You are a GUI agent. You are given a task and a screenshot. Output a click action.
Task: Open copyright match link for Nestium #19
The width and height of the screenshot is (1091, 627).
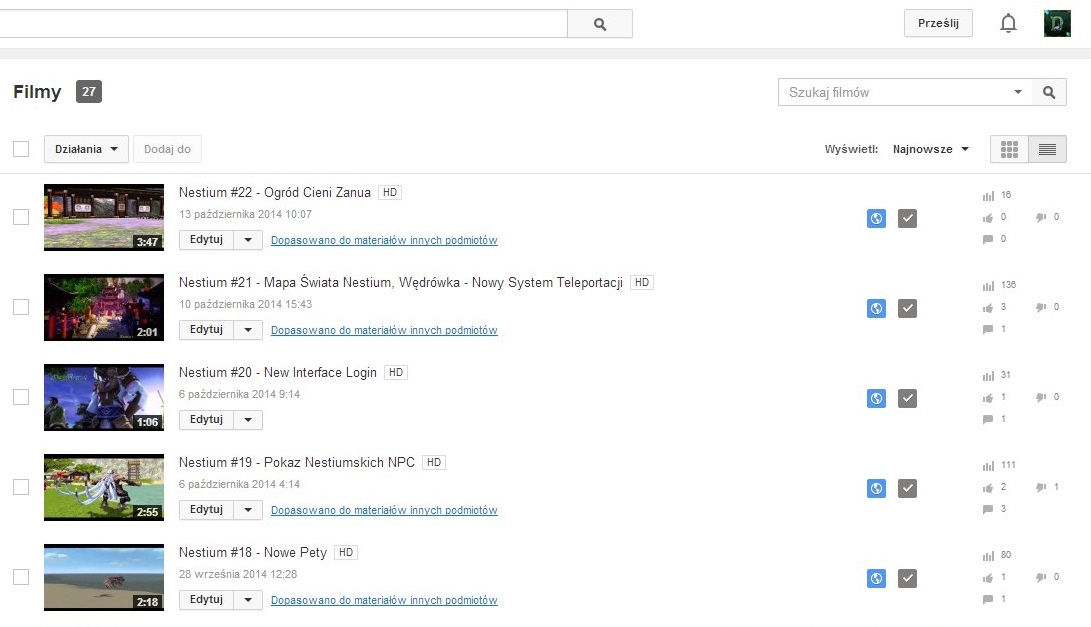pyautogui.click(x=384, y=510)
